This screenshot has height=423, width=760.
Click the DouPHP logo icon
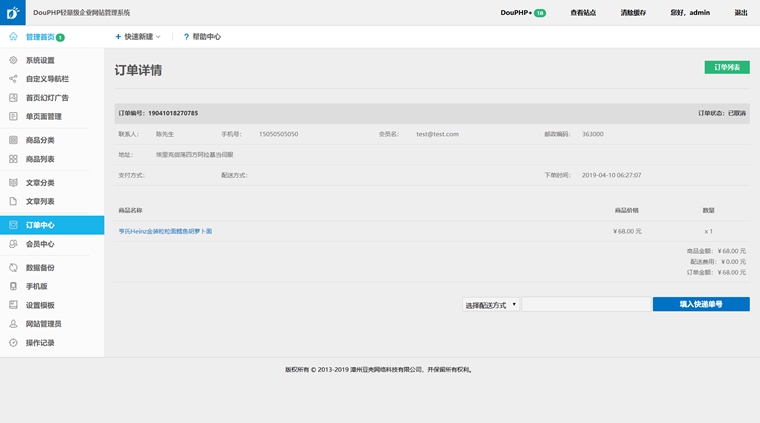tap(12, 13)
